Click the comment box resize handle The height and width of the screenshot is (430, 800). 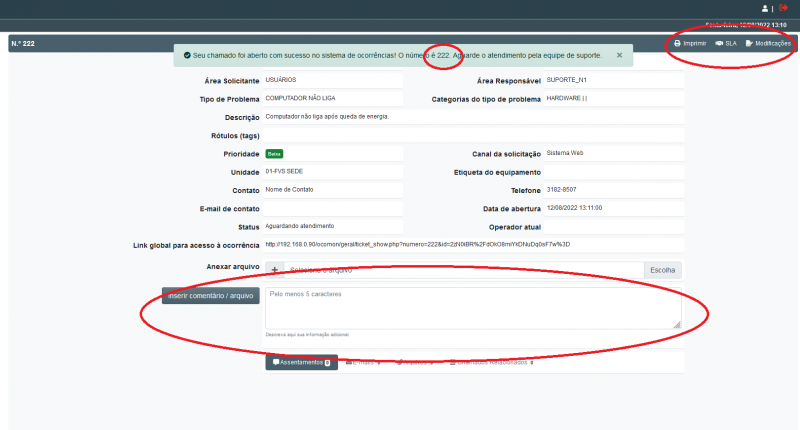(x=676, y=324)
